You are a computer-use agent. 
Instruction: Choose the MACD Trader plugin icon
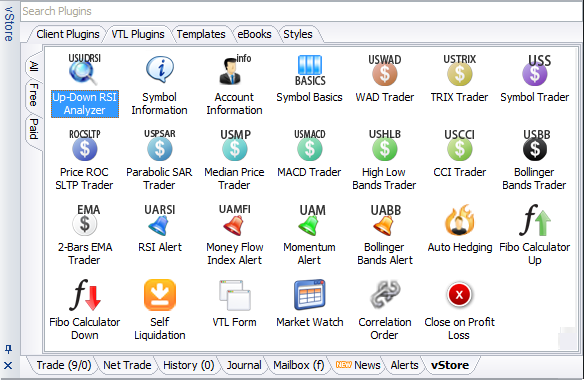coord(310,145)
